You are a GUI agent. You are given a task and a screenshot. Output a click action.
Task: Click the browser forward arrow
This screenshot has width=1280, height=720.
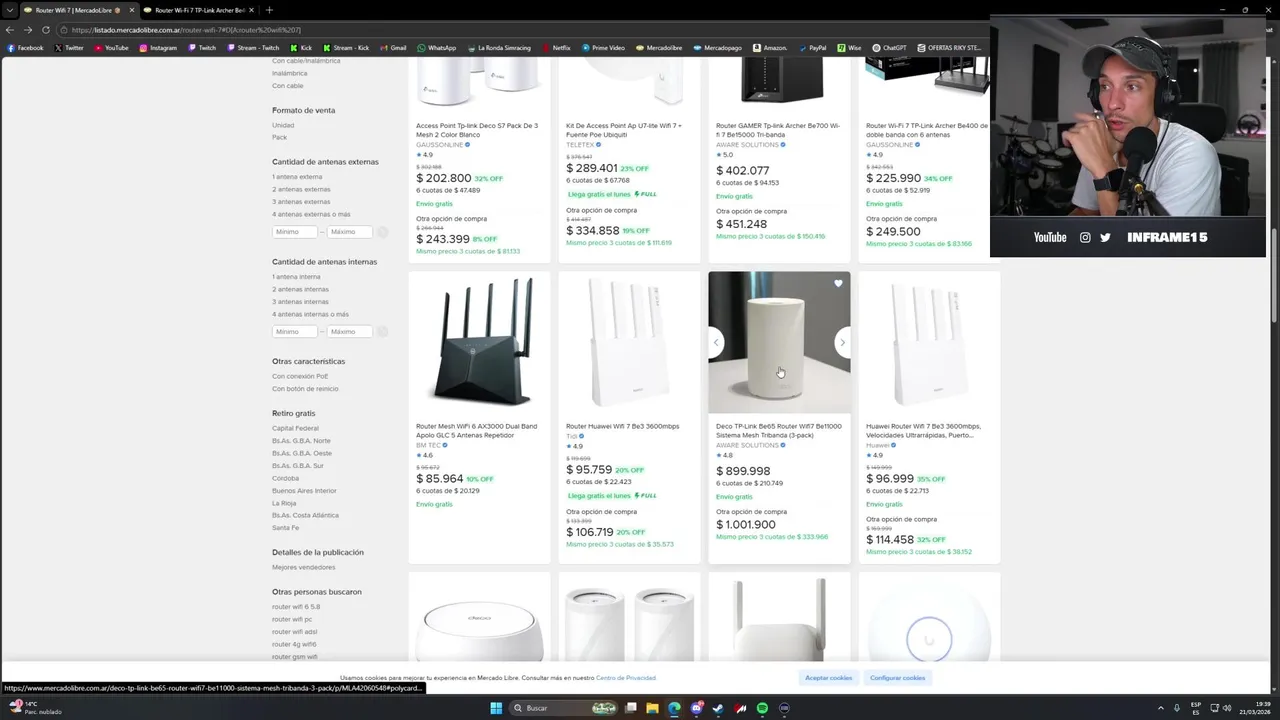pyautogui.click(x=29, y=30)
